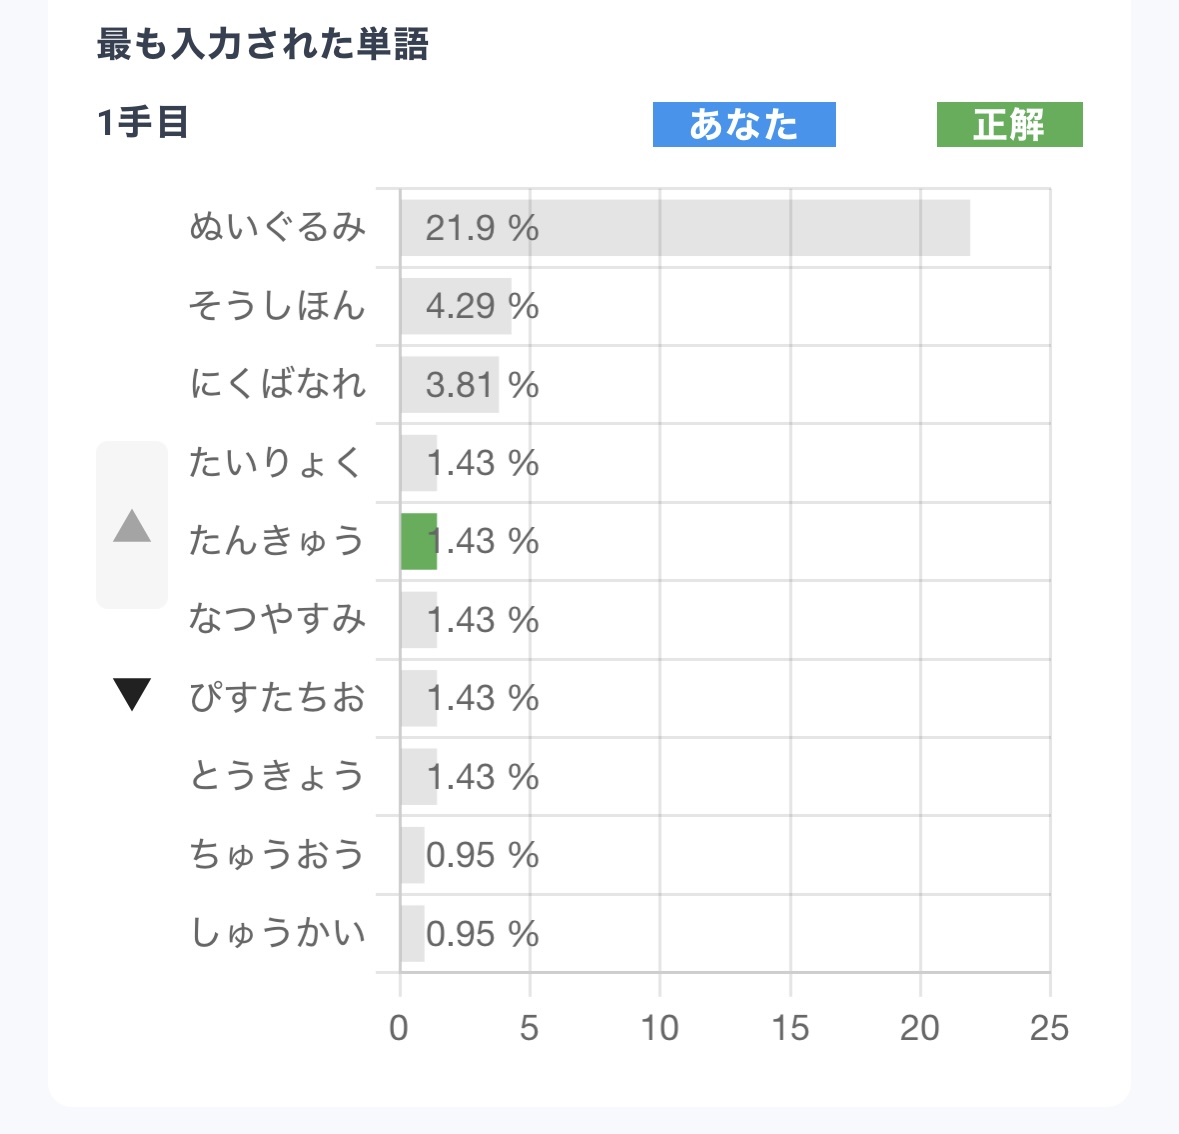
Task: Click the しゅうかい 0.95% bar
Action: (413, 933)
